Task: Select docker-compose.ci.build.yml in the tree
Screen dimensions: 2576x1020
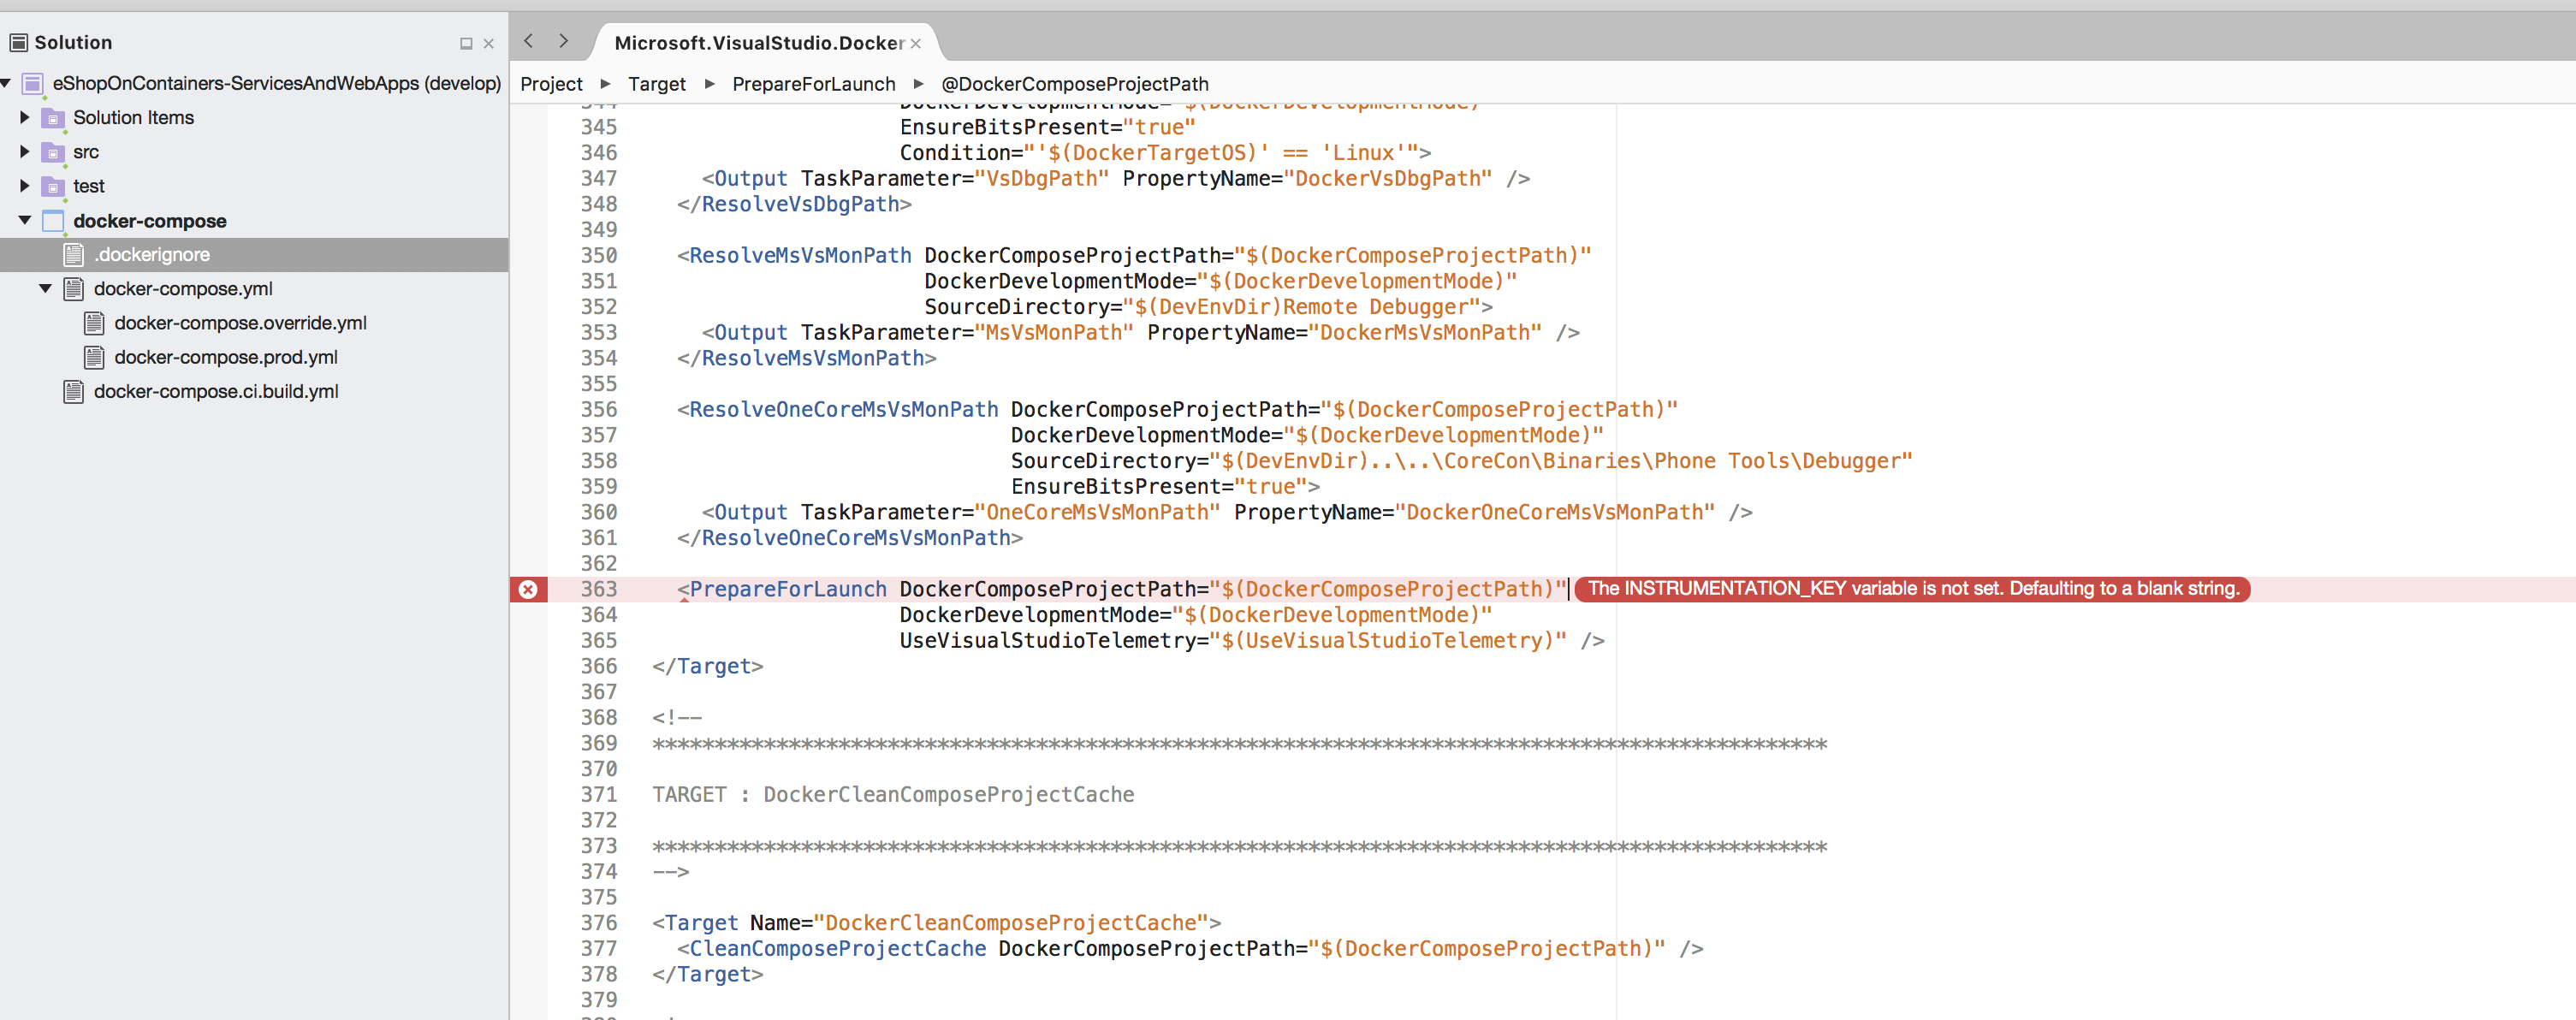Action: coord(216,391)
